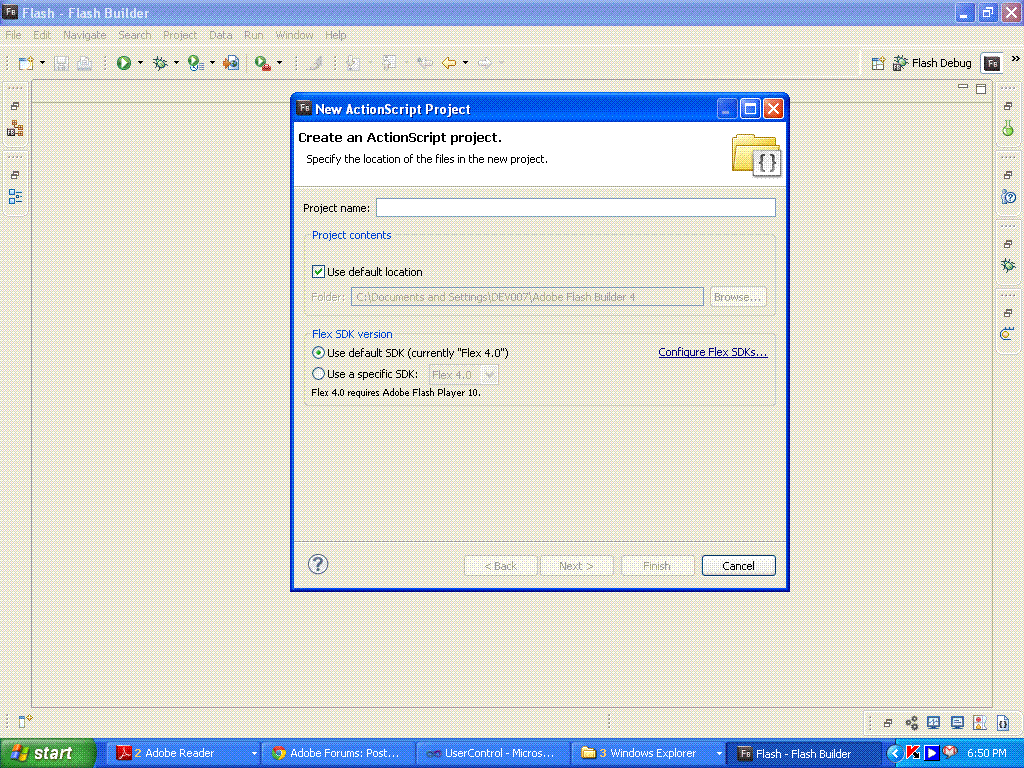Click the Windows start button
Screen dimensions: 1024x768
pos(48,753)
